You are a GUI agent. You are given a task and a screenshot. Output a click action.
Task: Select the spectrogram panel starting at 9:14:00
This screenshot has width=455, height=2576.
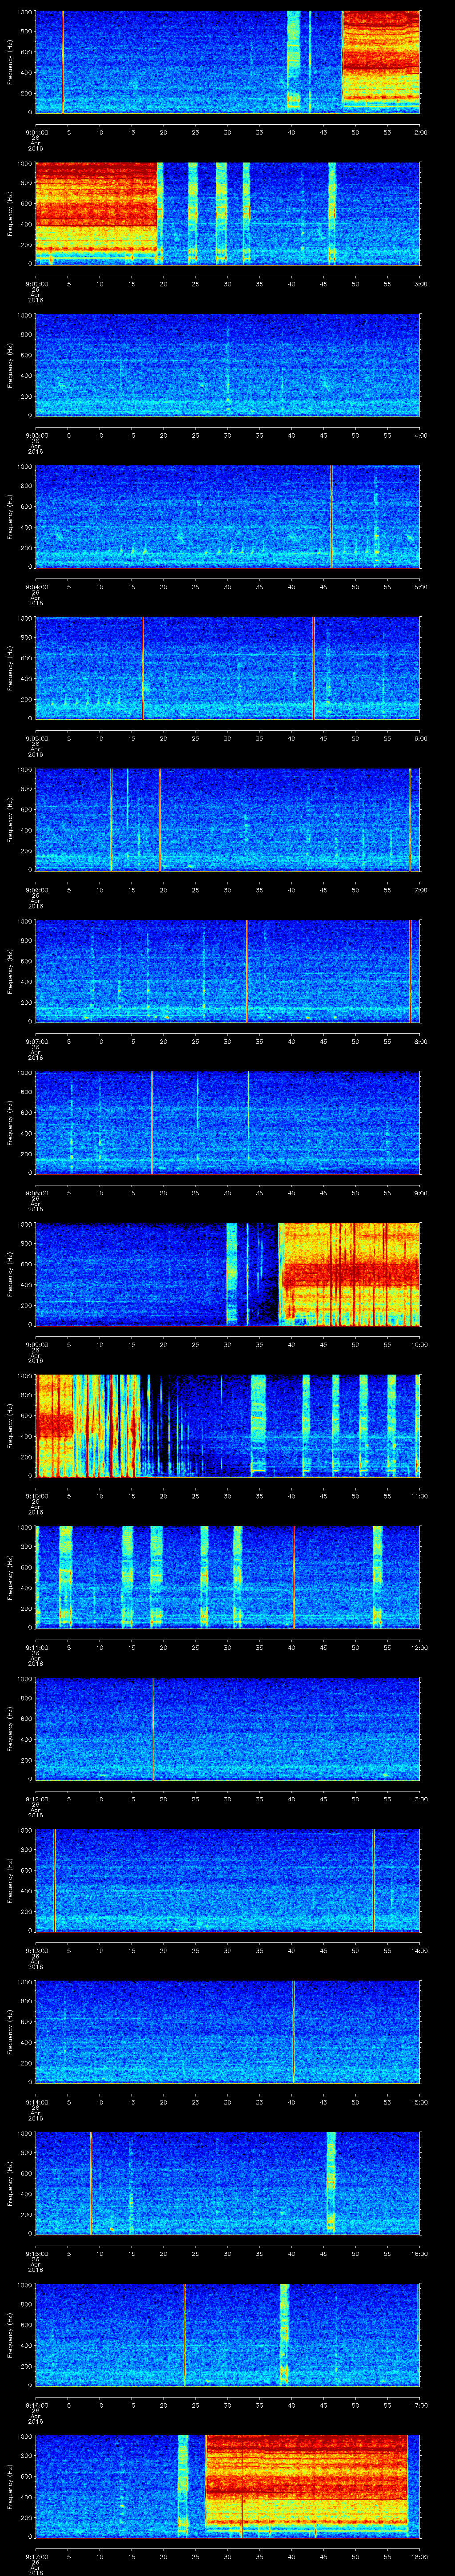[228, 2032]
